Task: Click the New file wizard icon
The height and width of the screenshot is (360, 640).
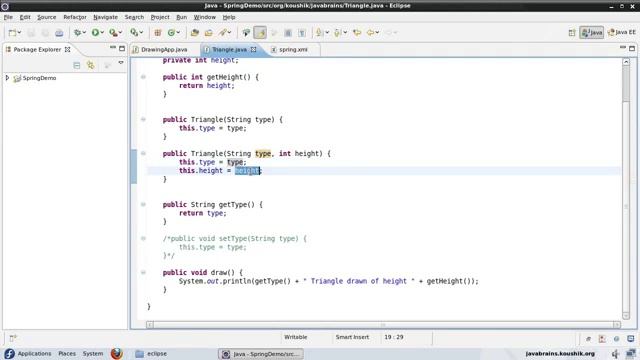Action: [x=12, y=33]
